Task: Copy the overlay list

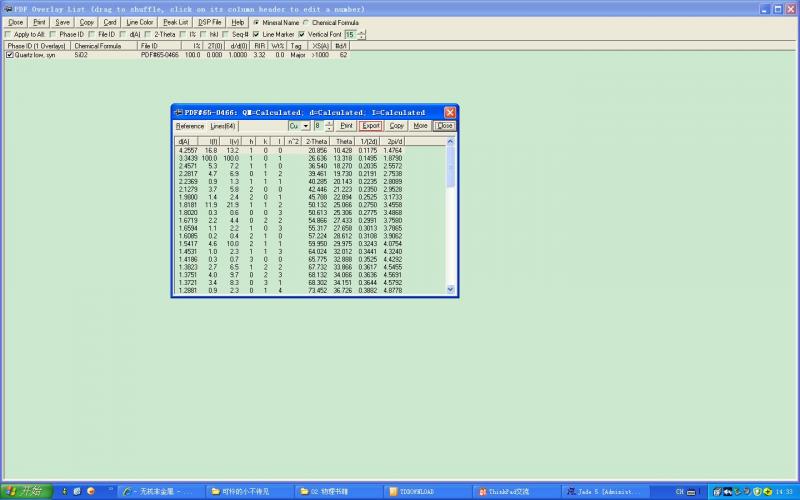Action: (x=87, y=22)
